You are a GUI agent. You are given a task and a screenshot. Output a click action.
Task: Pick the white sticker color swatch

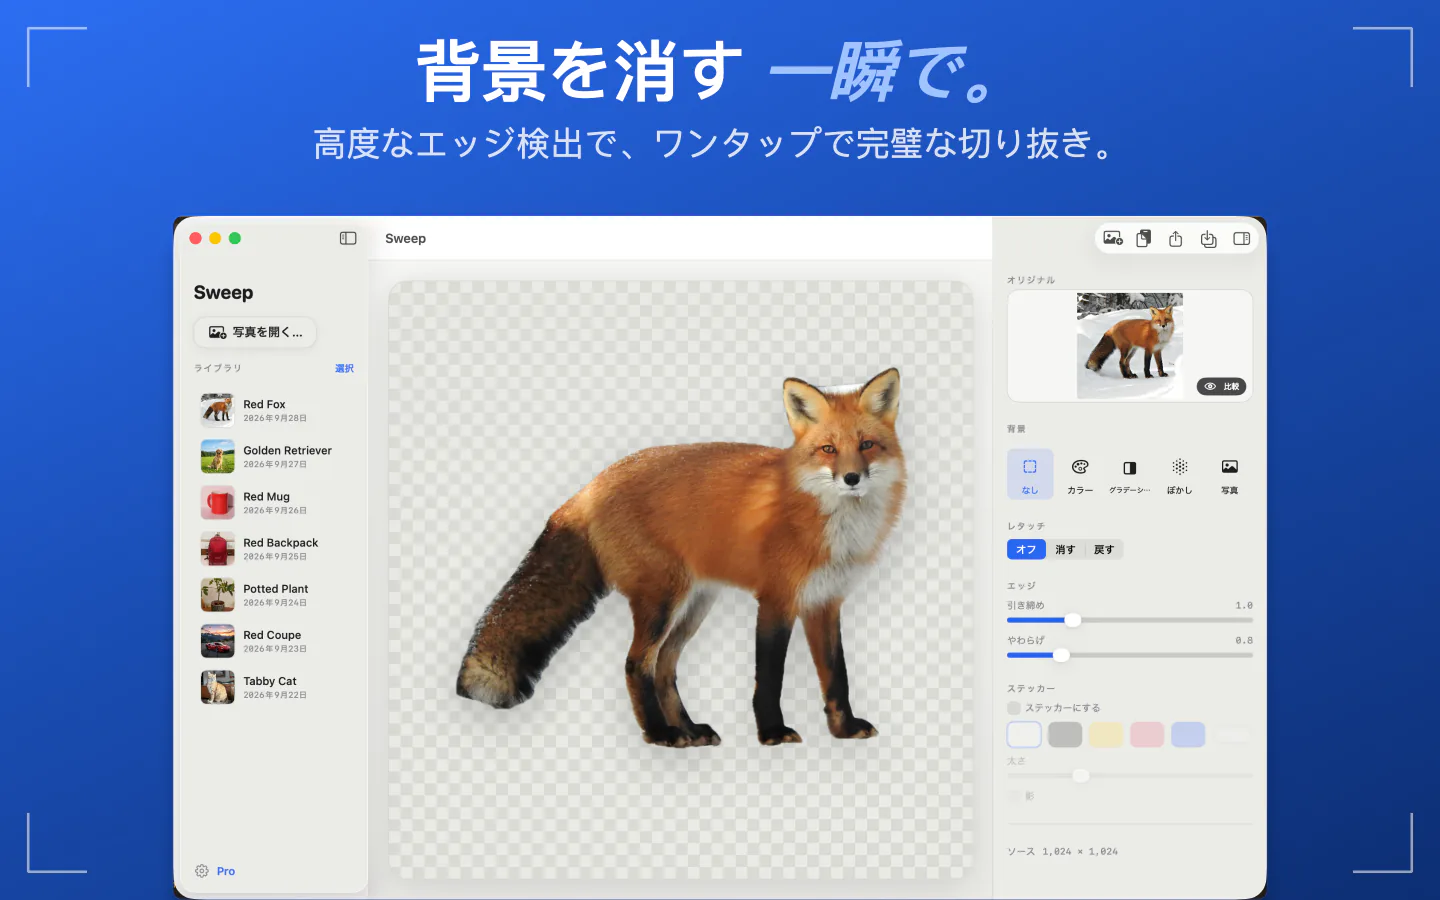1024,734
